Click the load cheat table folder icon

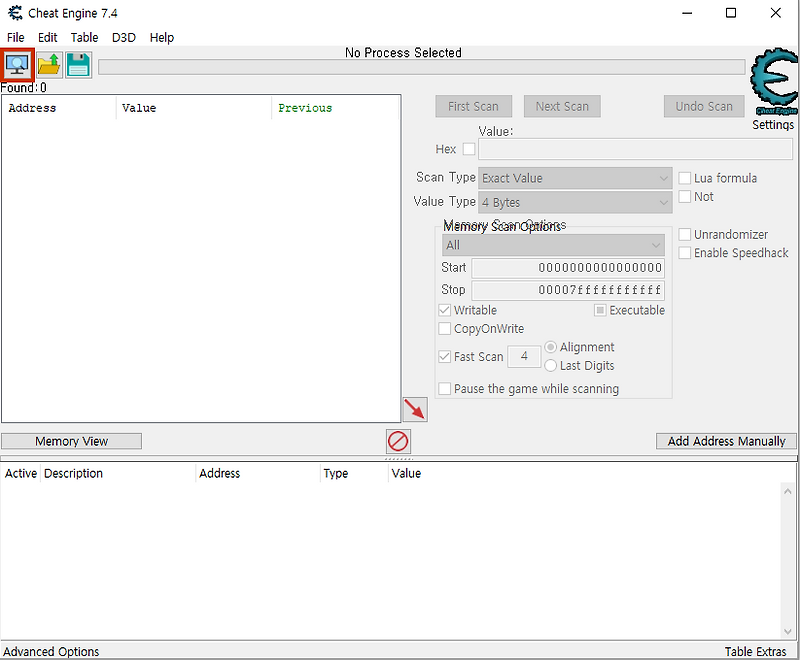click(x=48, y=64)
